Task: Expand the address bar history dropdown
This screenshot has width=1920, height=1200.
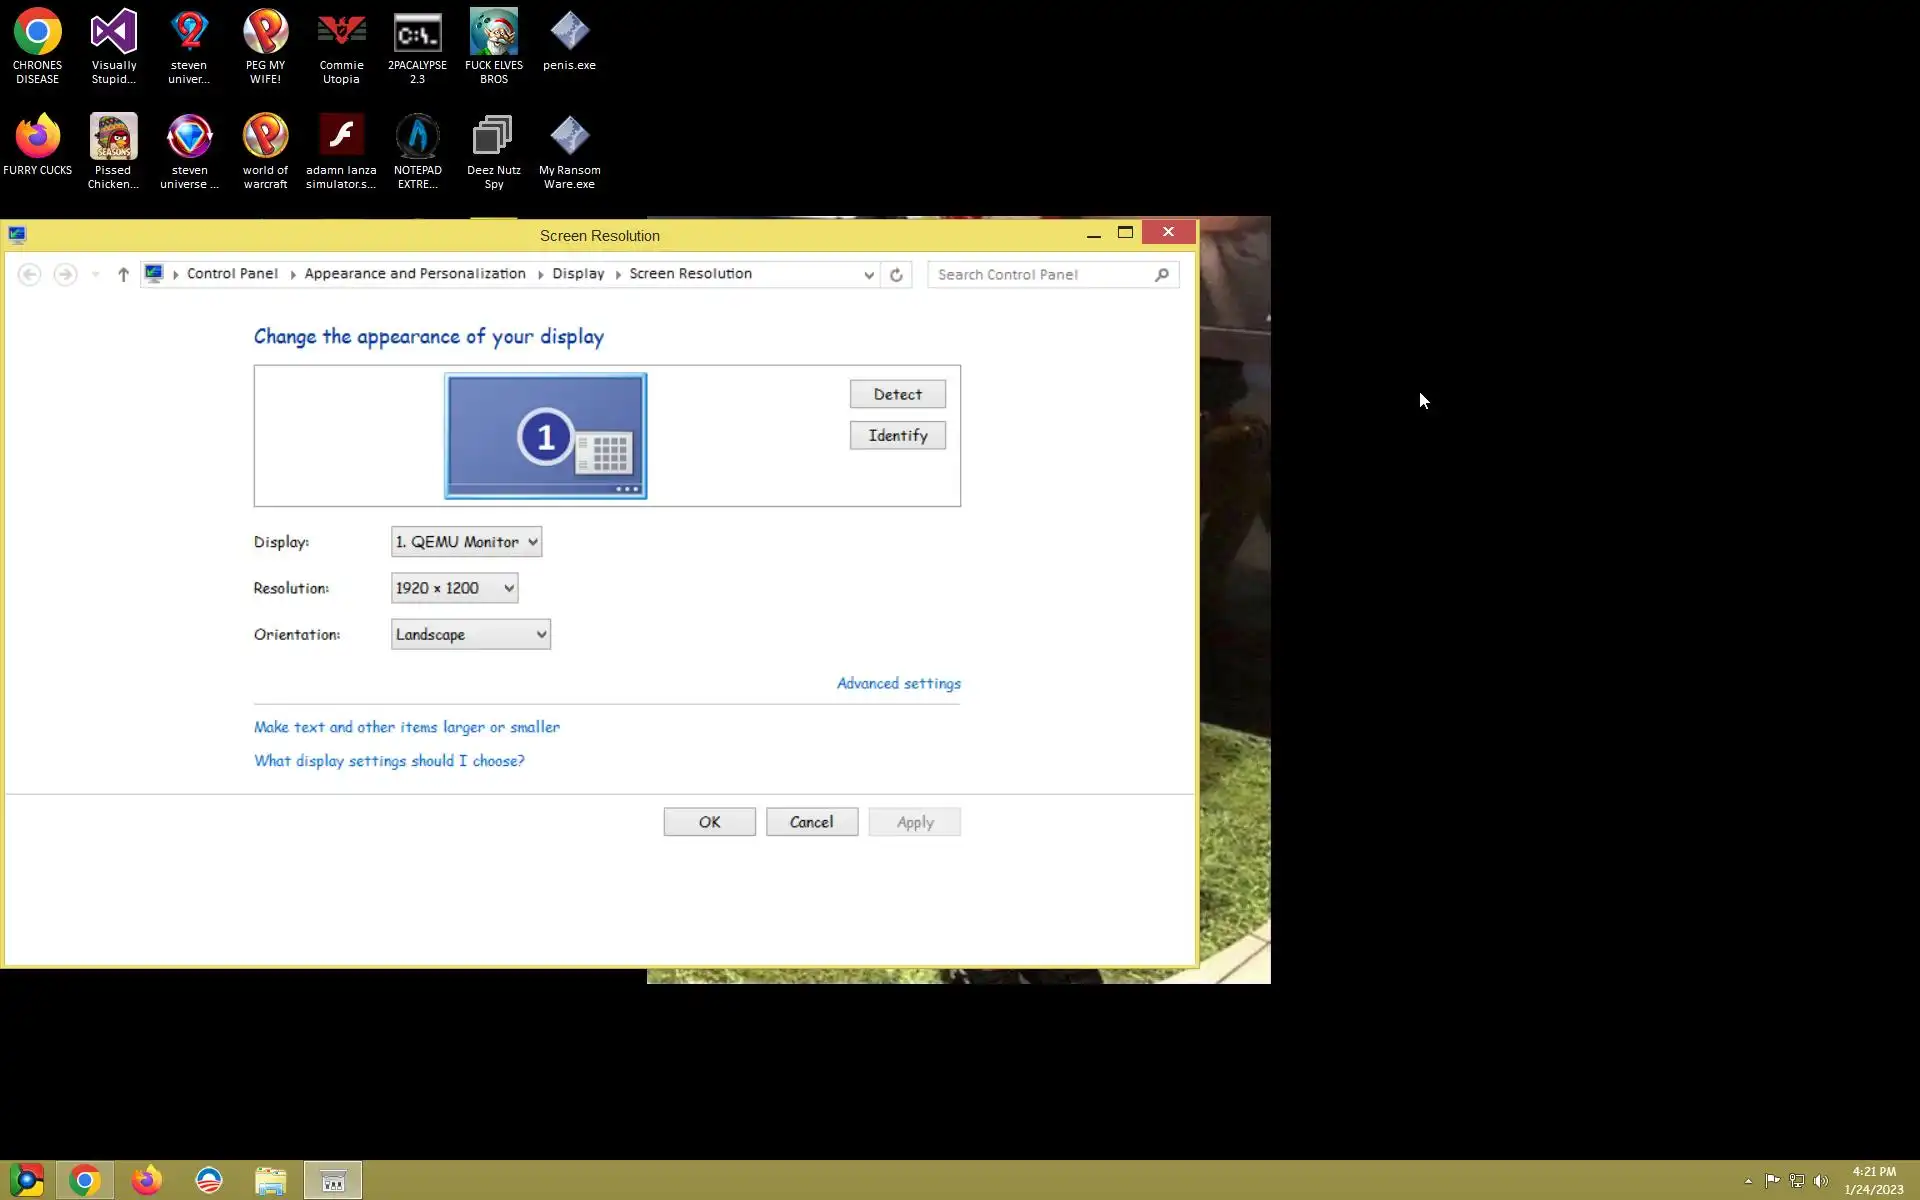Action: click(868, 275)
